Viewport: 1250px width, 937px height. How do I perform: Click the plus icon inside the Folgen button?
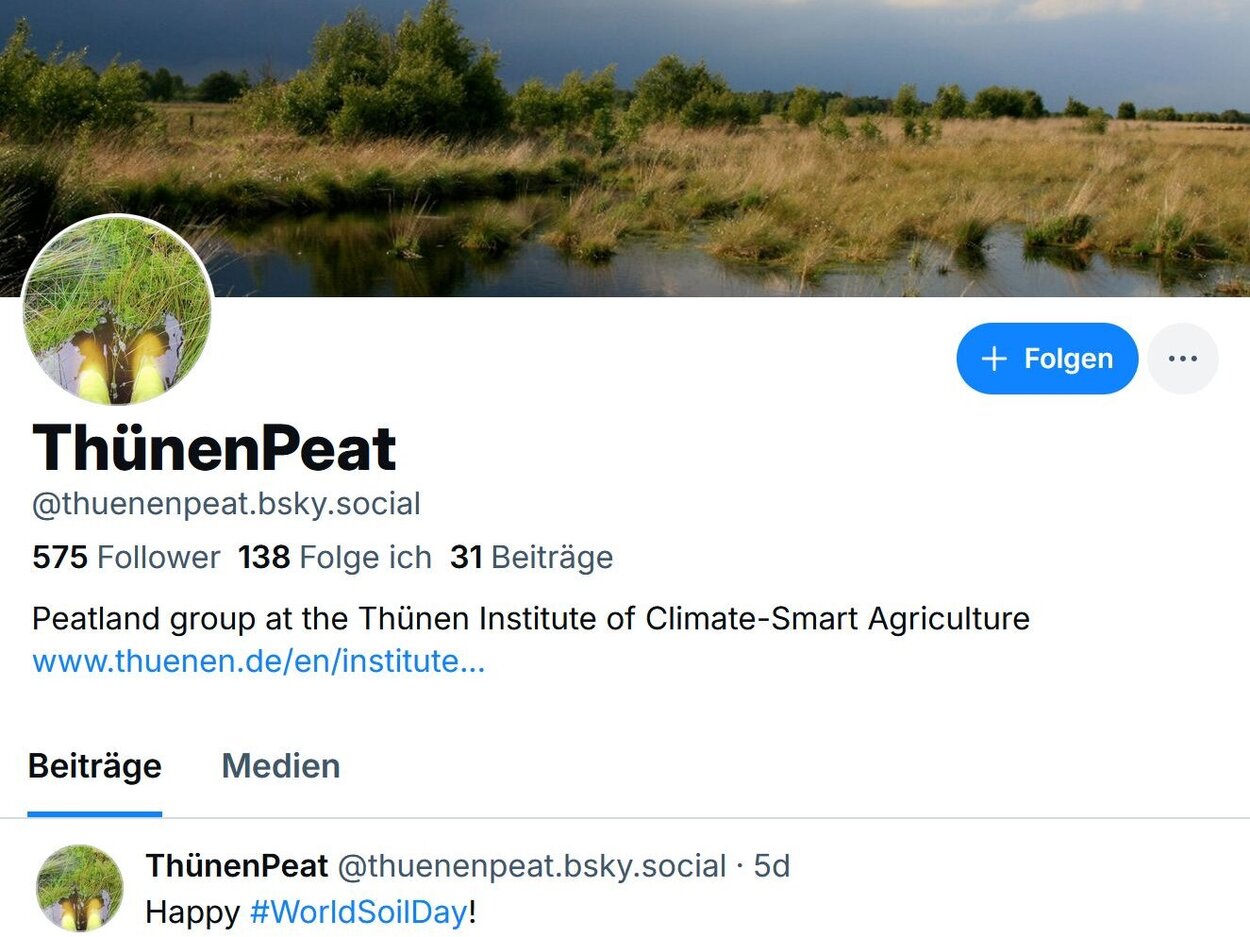[x=994, y=358]
